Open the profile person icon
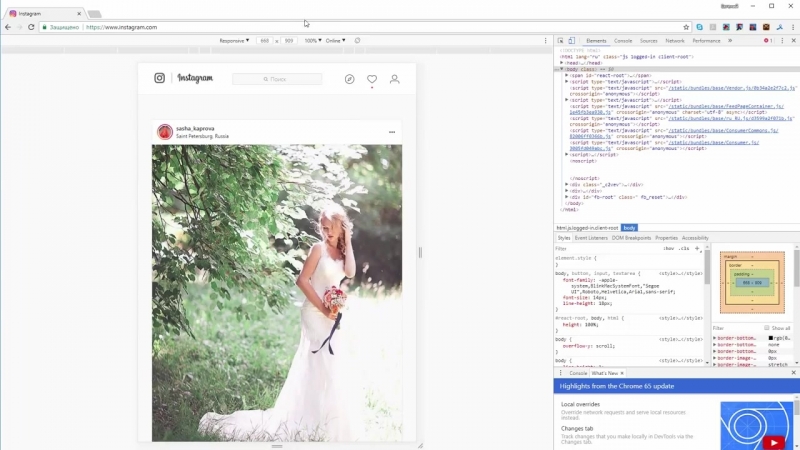Image resolution: width=800 pixels, height=450 pixels. (394, 79)
